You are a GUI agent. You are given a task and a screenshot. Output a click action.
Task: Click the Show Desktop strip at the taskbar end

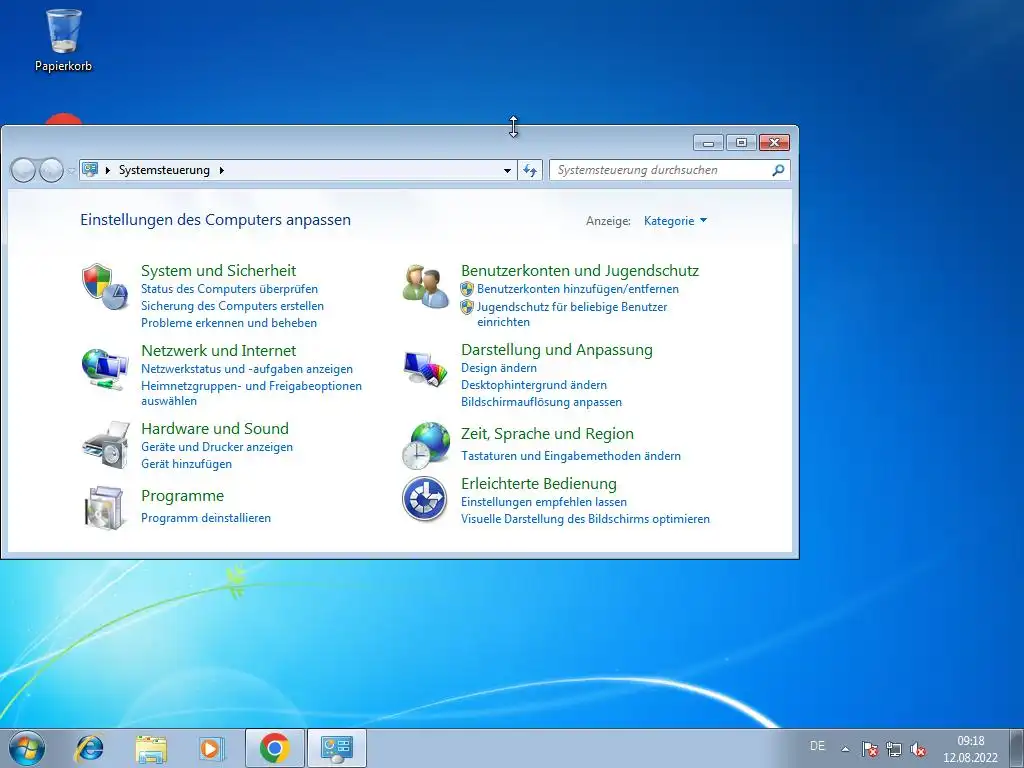(1016, 748)
